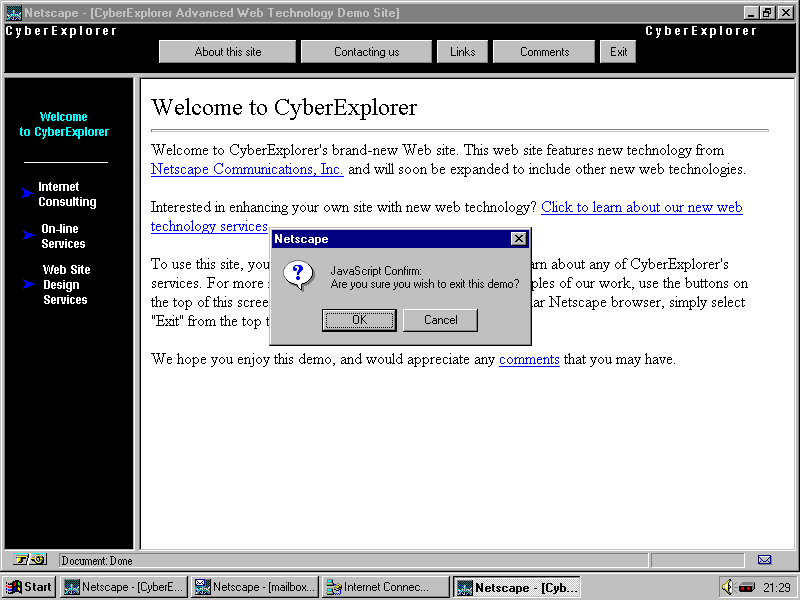The image size is (800, 600).
Task: Click active Netscape - [Cyb... taskbar button
Action: tap(517, 587)
